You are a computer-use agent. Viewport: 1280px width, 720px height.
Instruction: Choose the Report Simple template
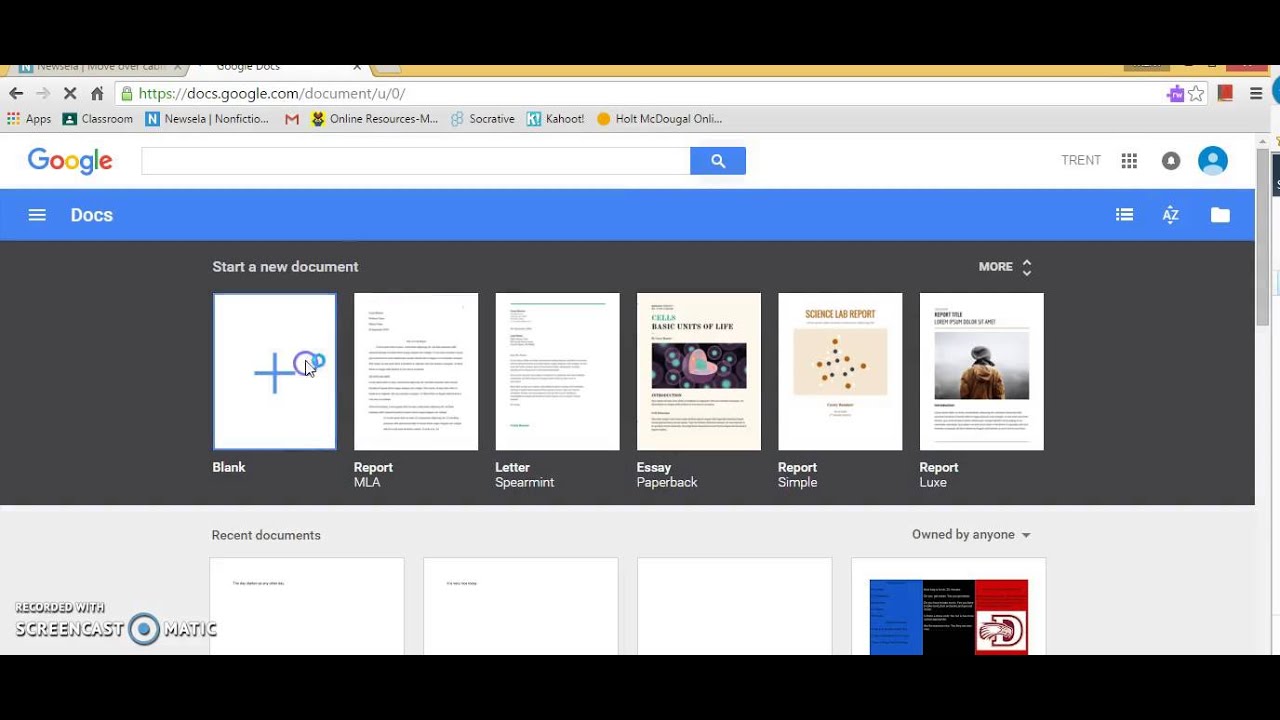[x=840, y=371]
